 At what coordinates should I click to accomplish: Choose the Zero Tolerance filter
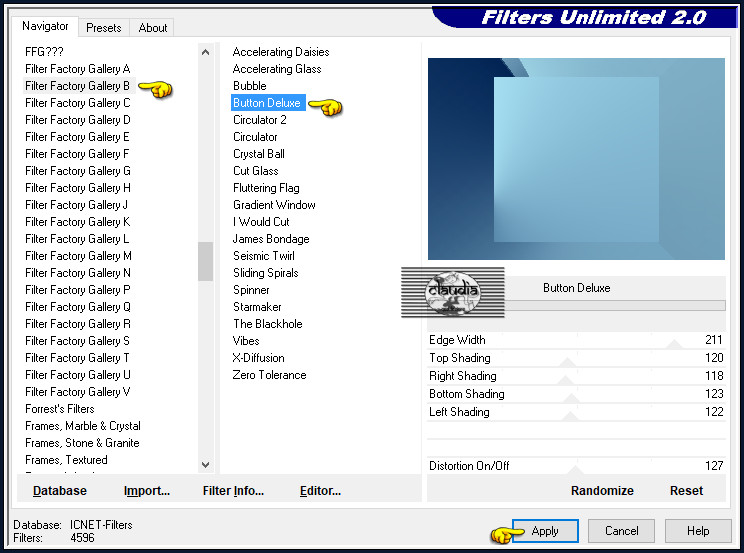pos(269,375)
